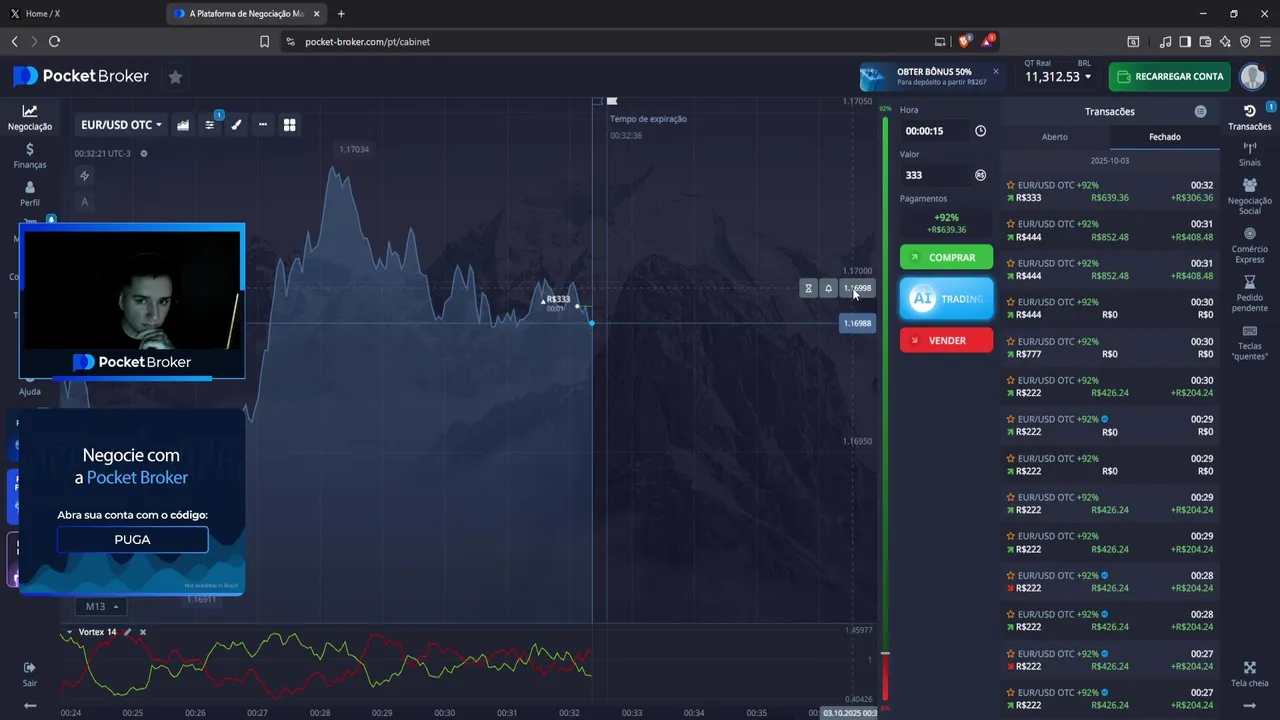Favorite the R$777 EUR/USD OTC transaction star
The width and height of the screenshot is (1280, 720).
click(x=1011, y=341)
